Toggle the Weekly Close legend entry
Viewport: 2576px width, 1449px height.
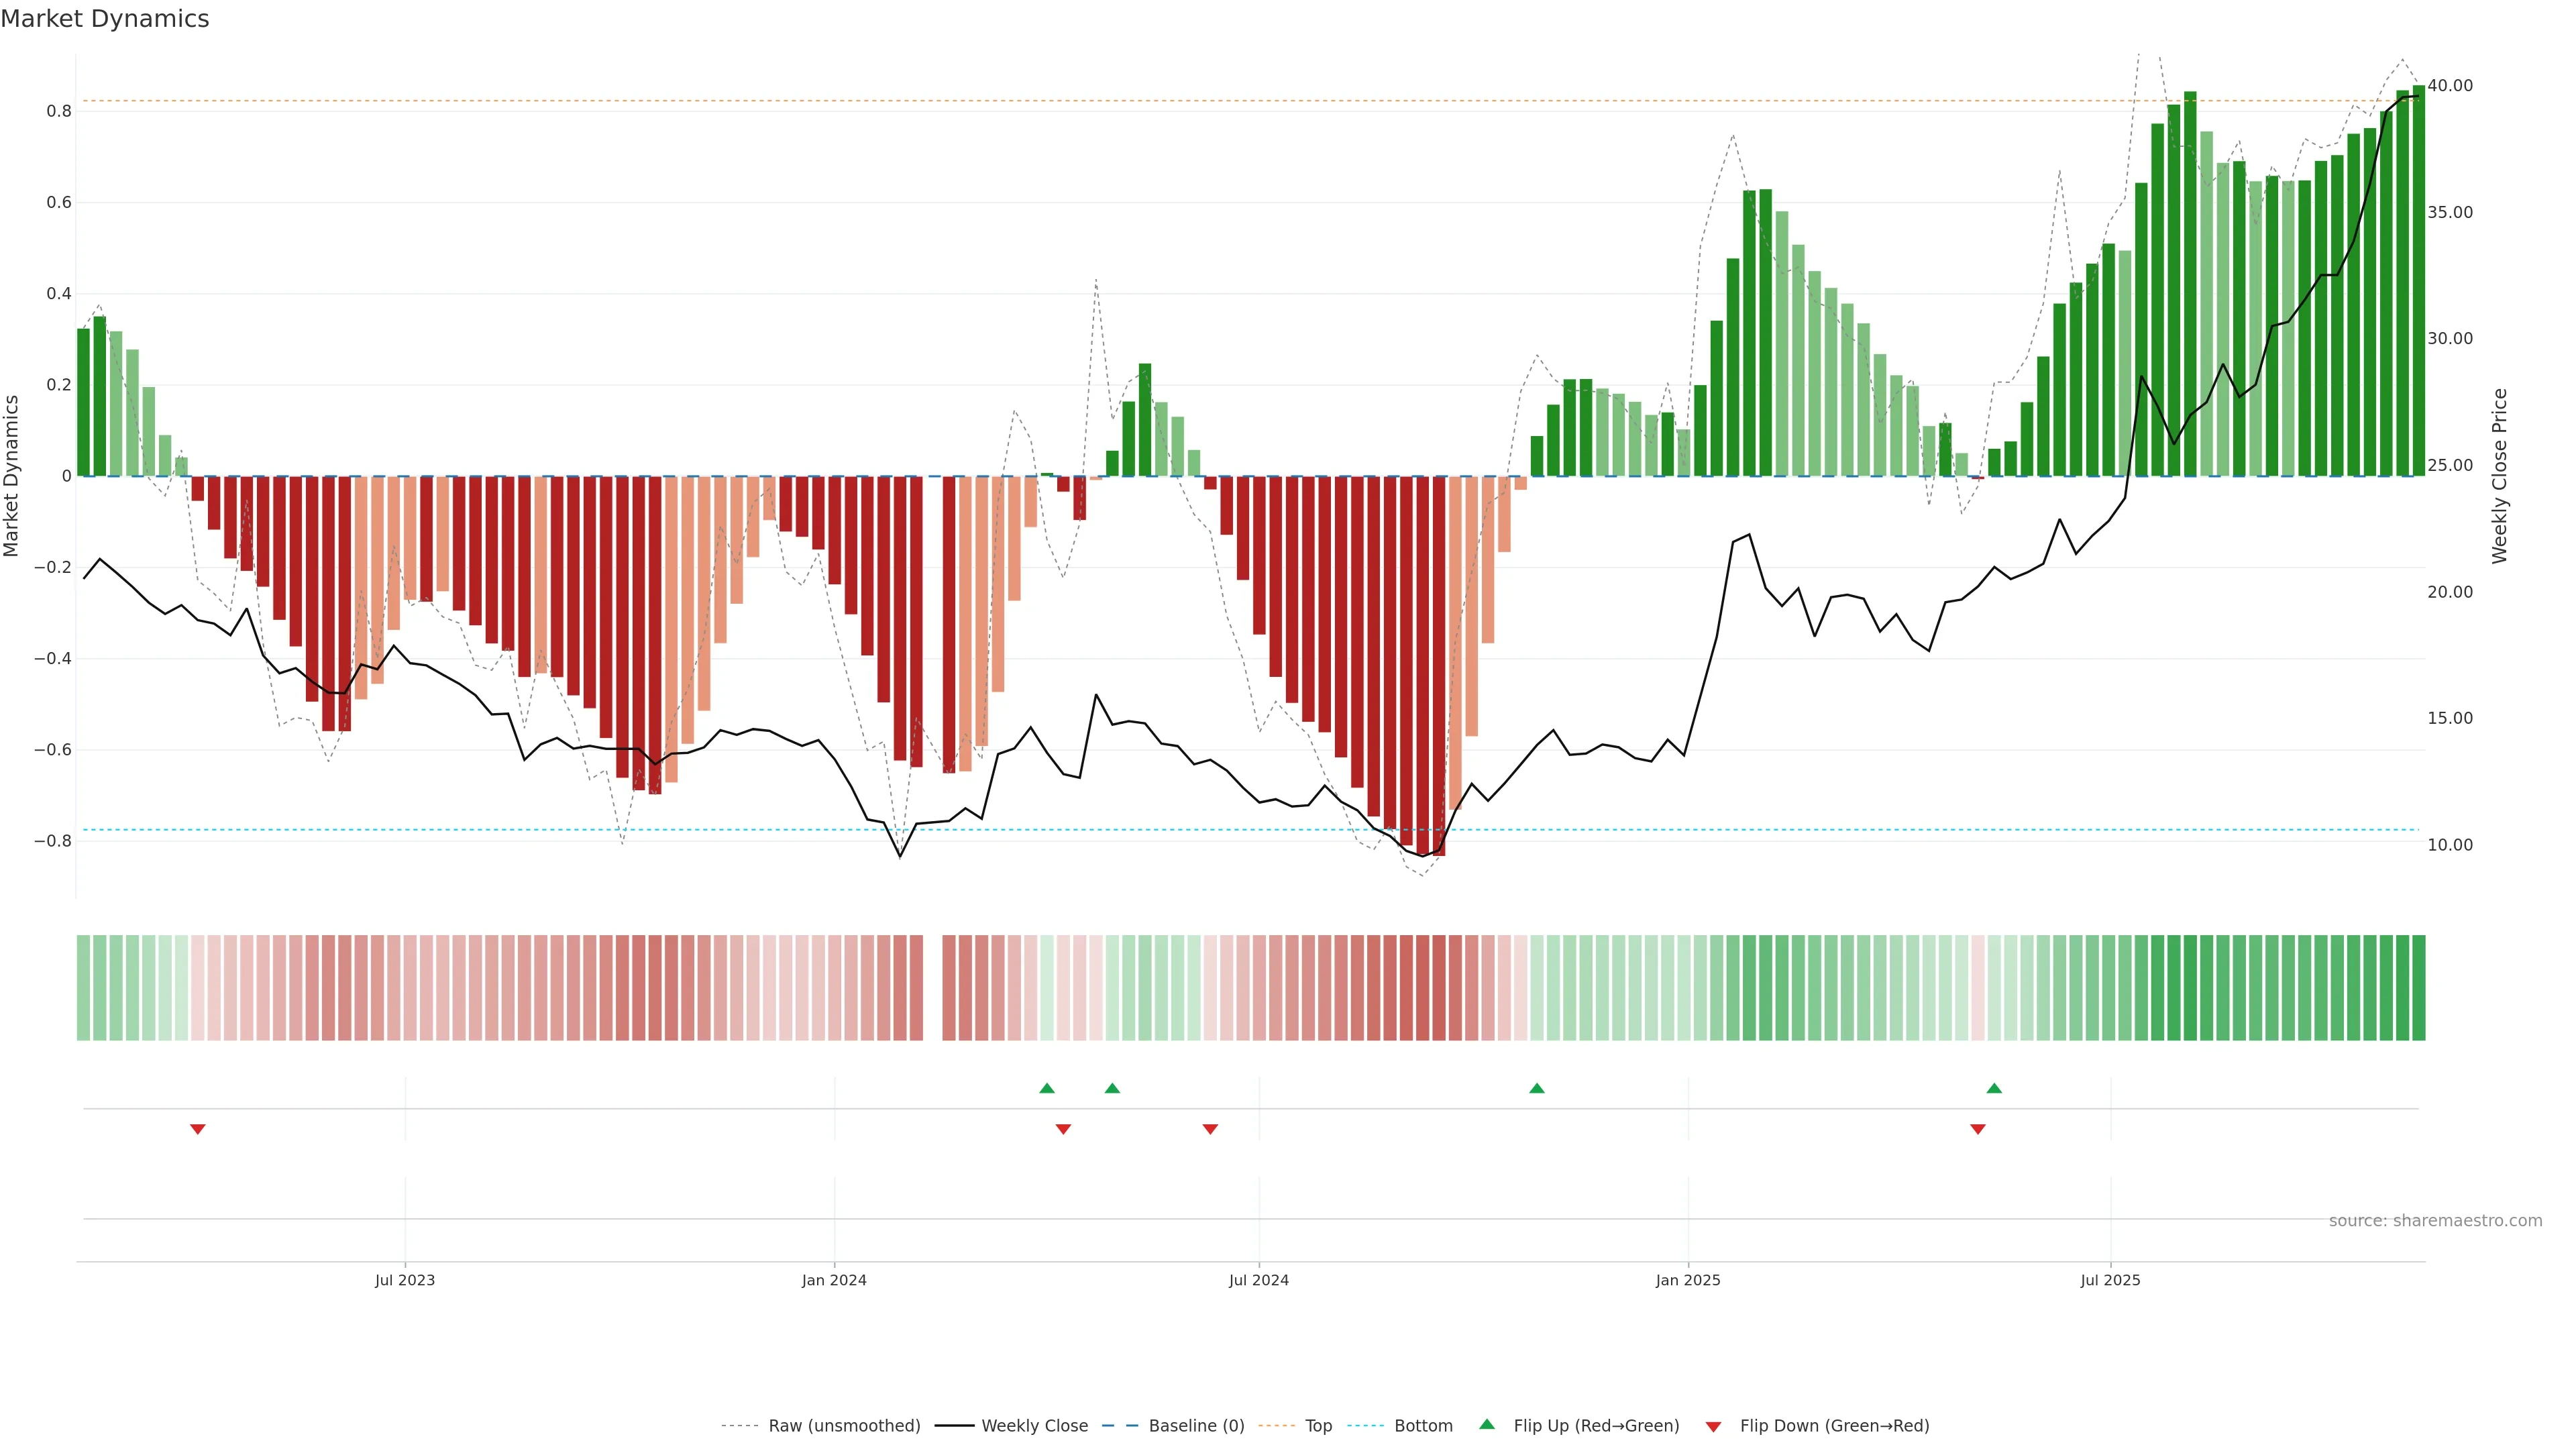(x=1034, y=1426)
